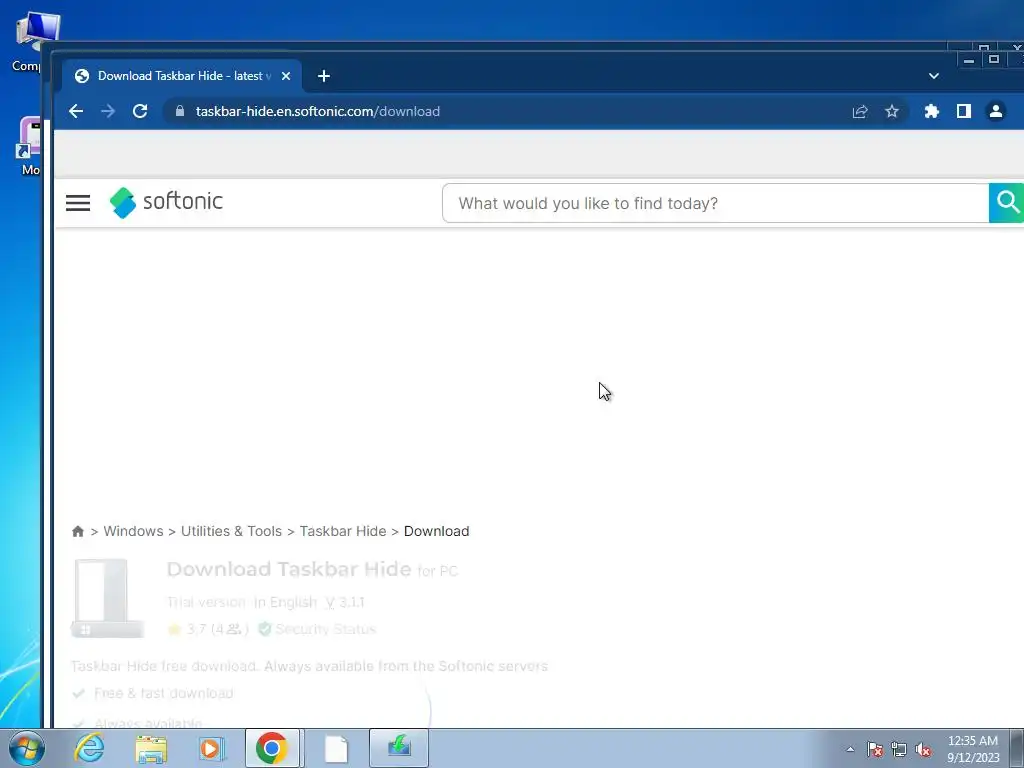1024x768 pixels.
Task: Click the green search magnifier button
Action: (x=1007, y=203)
